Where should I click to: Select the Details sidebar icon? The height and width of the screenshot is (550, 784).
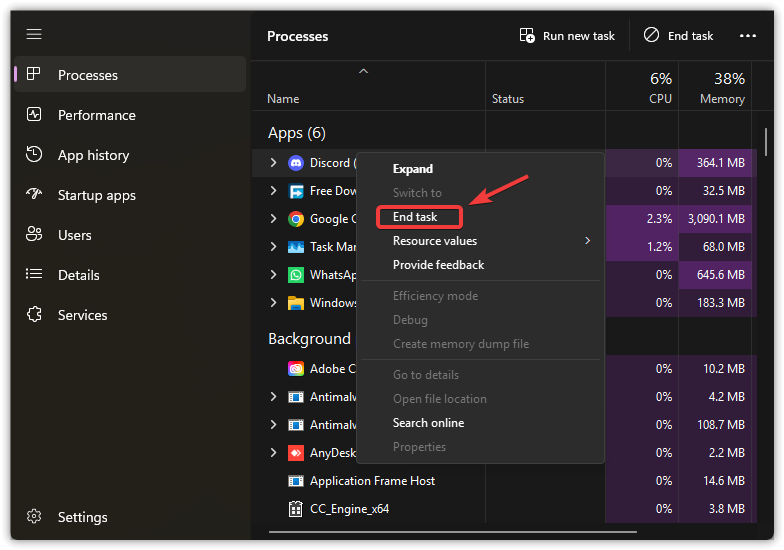[34, 275]
